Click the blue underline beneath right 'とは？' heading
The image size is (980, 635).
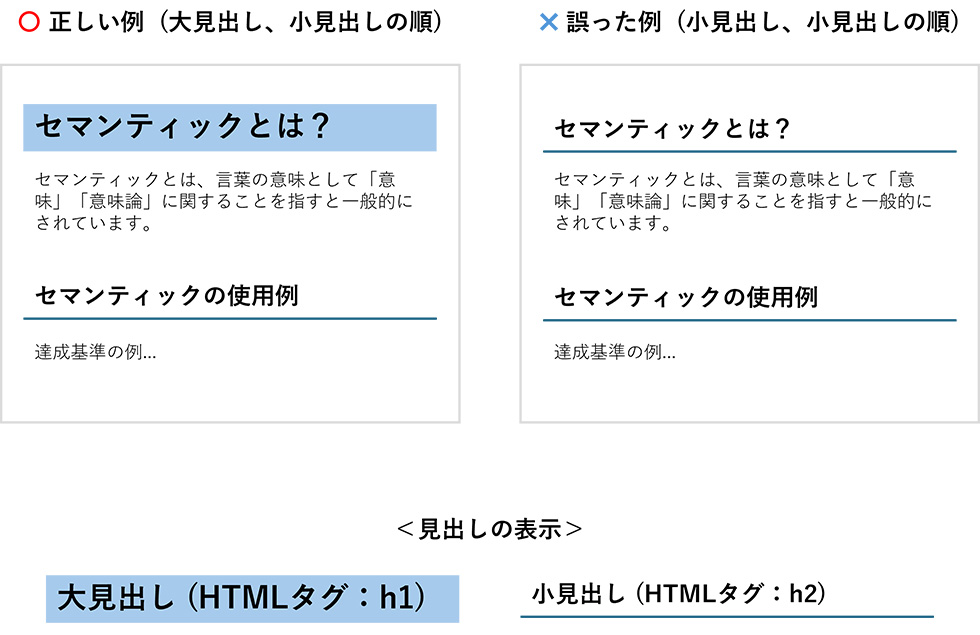click(x=750, y=151)
